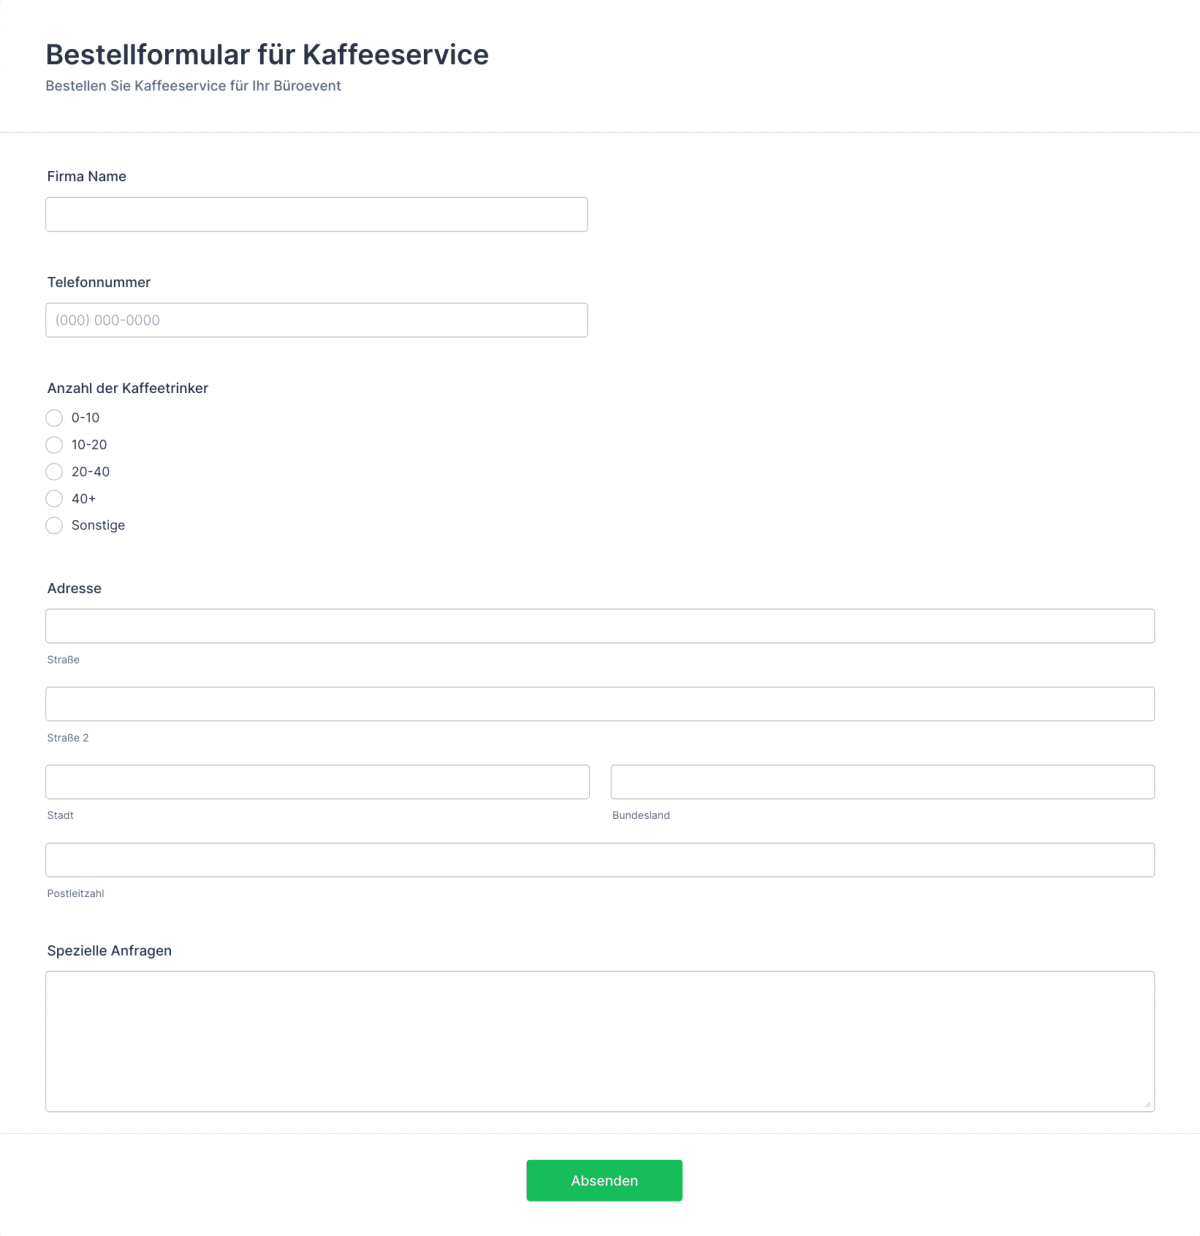This screenshot has height=1236, width=1200.
Task: Focus the Bundesland input field
Action: click(881, 781)
